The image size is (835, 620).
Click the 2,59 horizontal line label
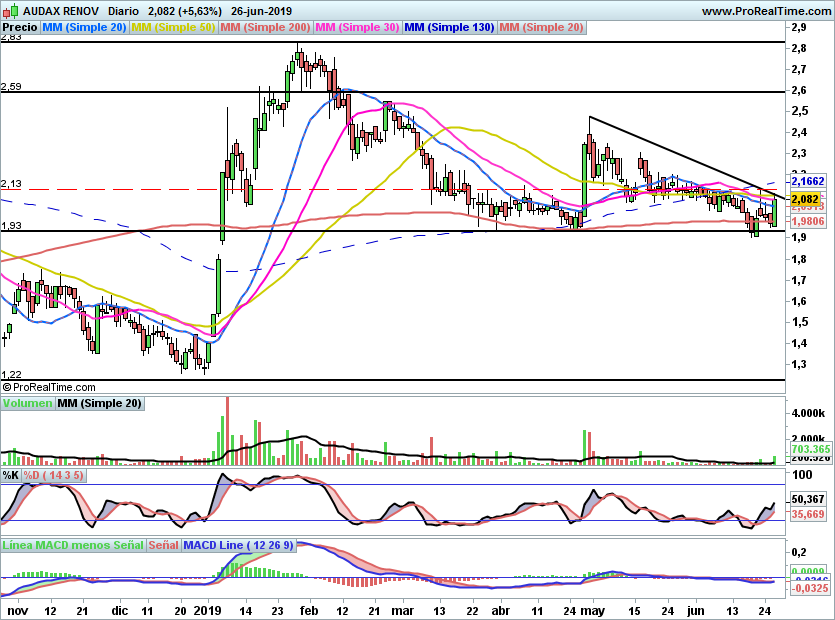click(11, 86)
